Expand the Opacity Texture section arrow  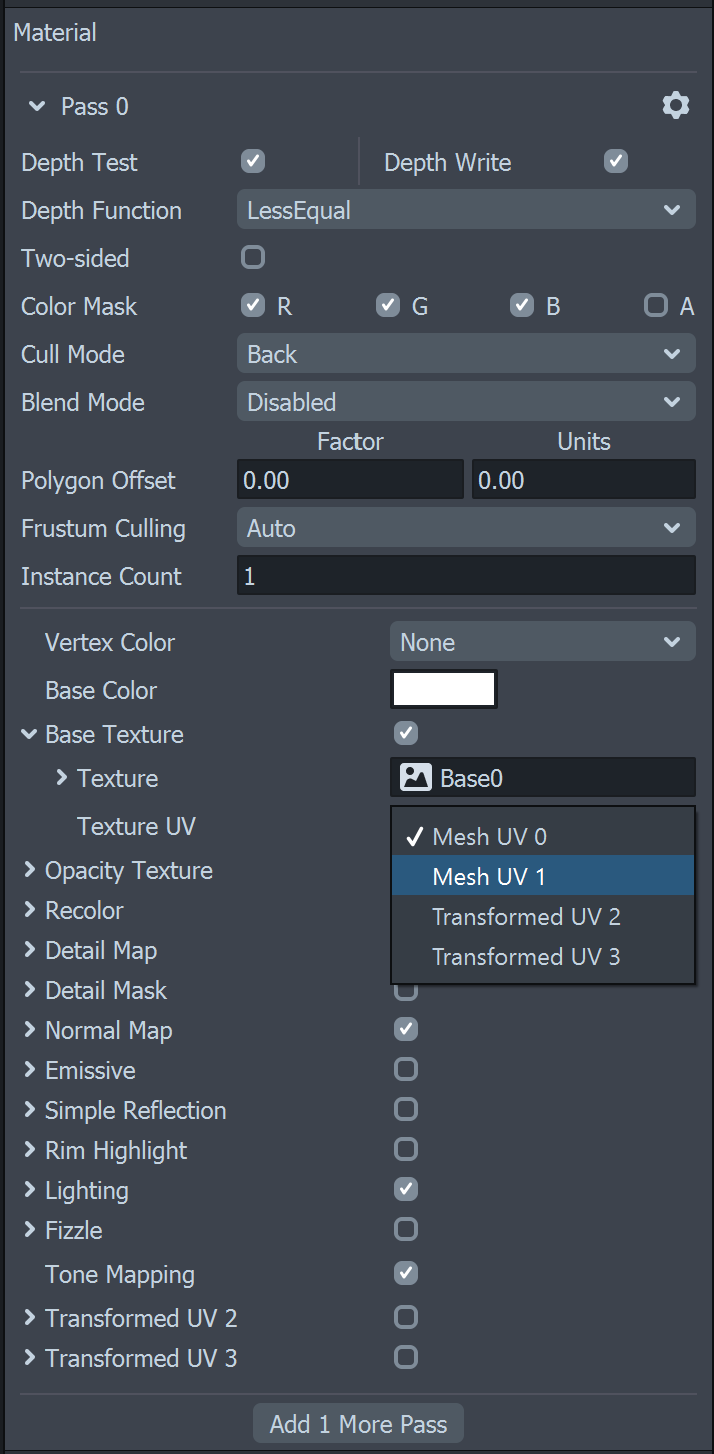[x=30, y=870]
